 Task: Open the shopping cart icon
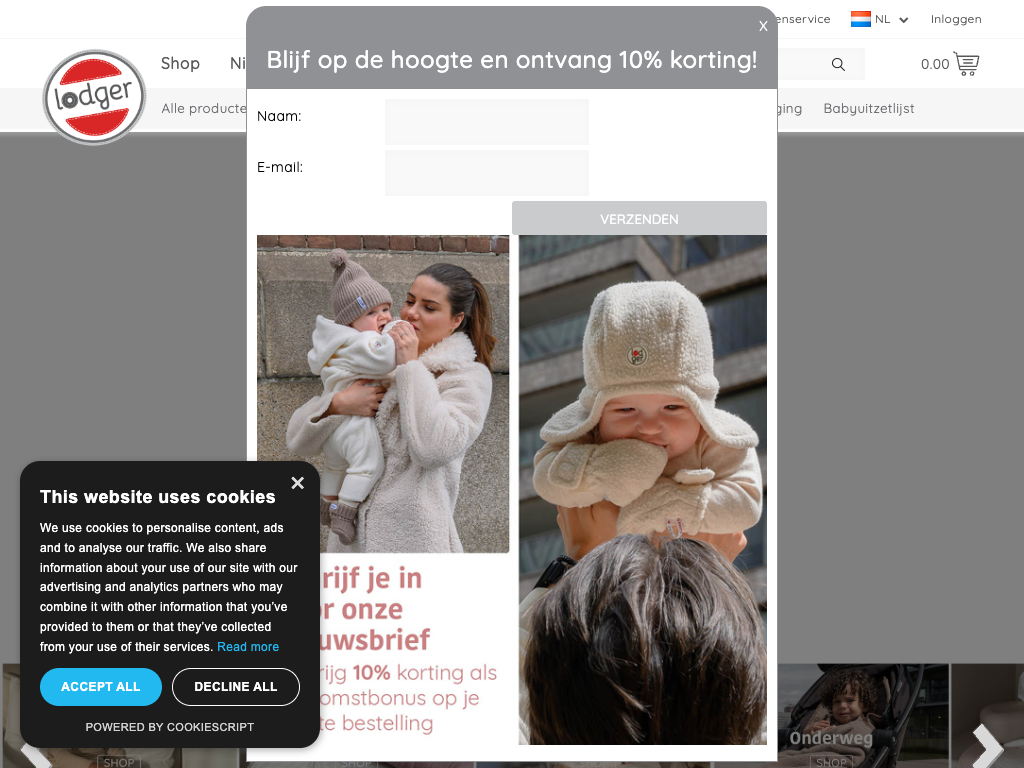965,64
